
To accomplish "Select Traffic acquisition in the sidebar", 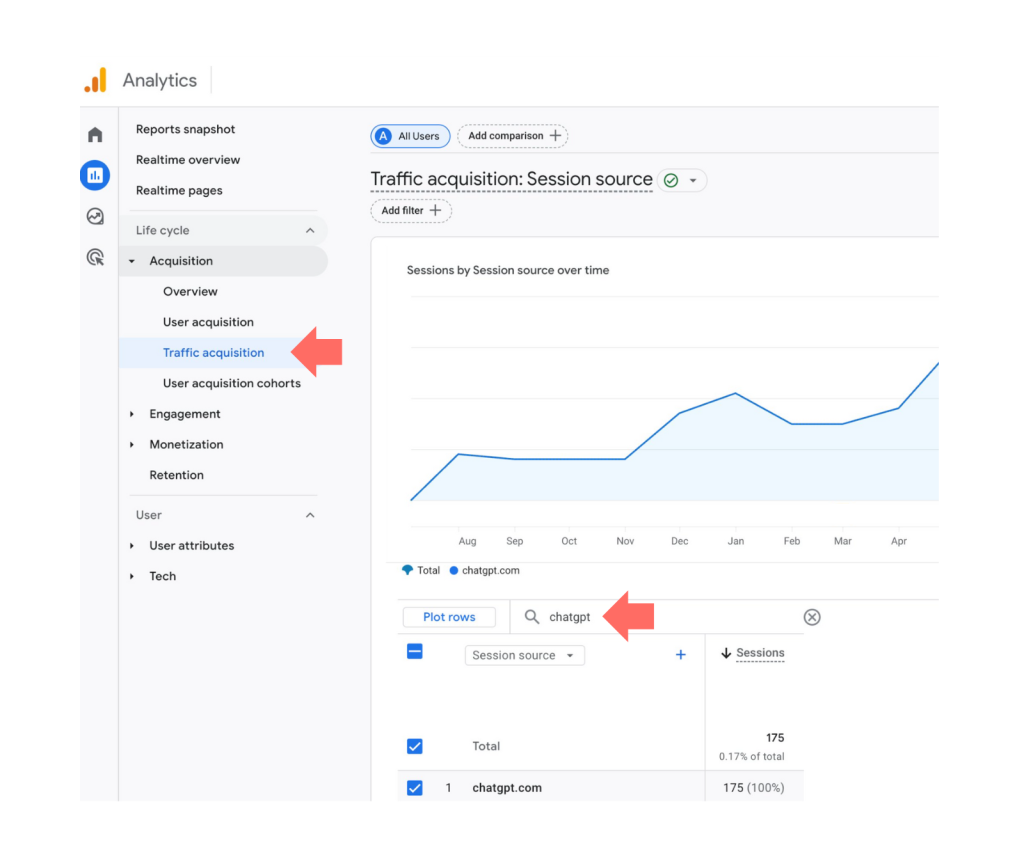I will (x=214, y=353).
